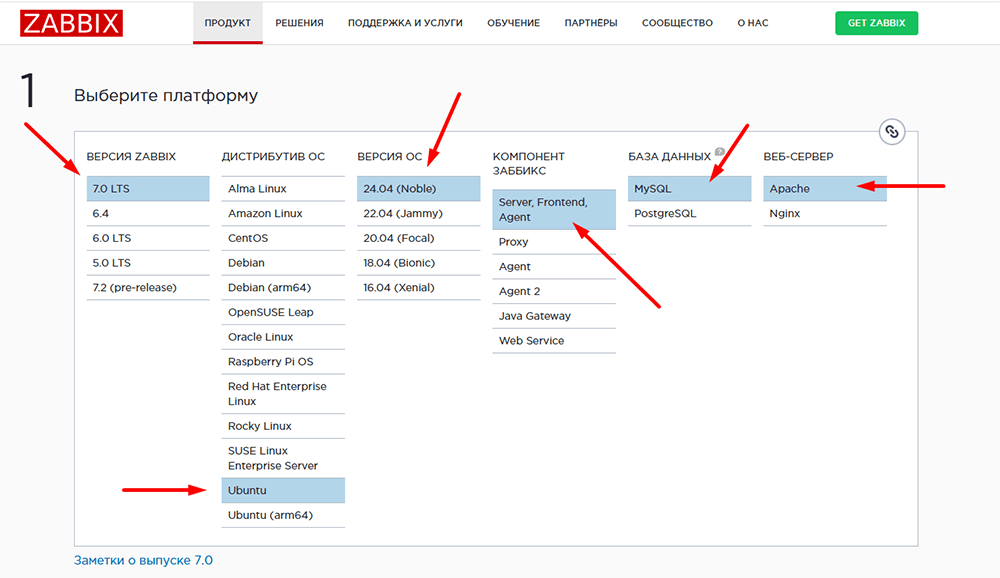Open the ПАРТНЕРЫ menu item
This screenshot has width=1000, height=578.
coord(591,23)
